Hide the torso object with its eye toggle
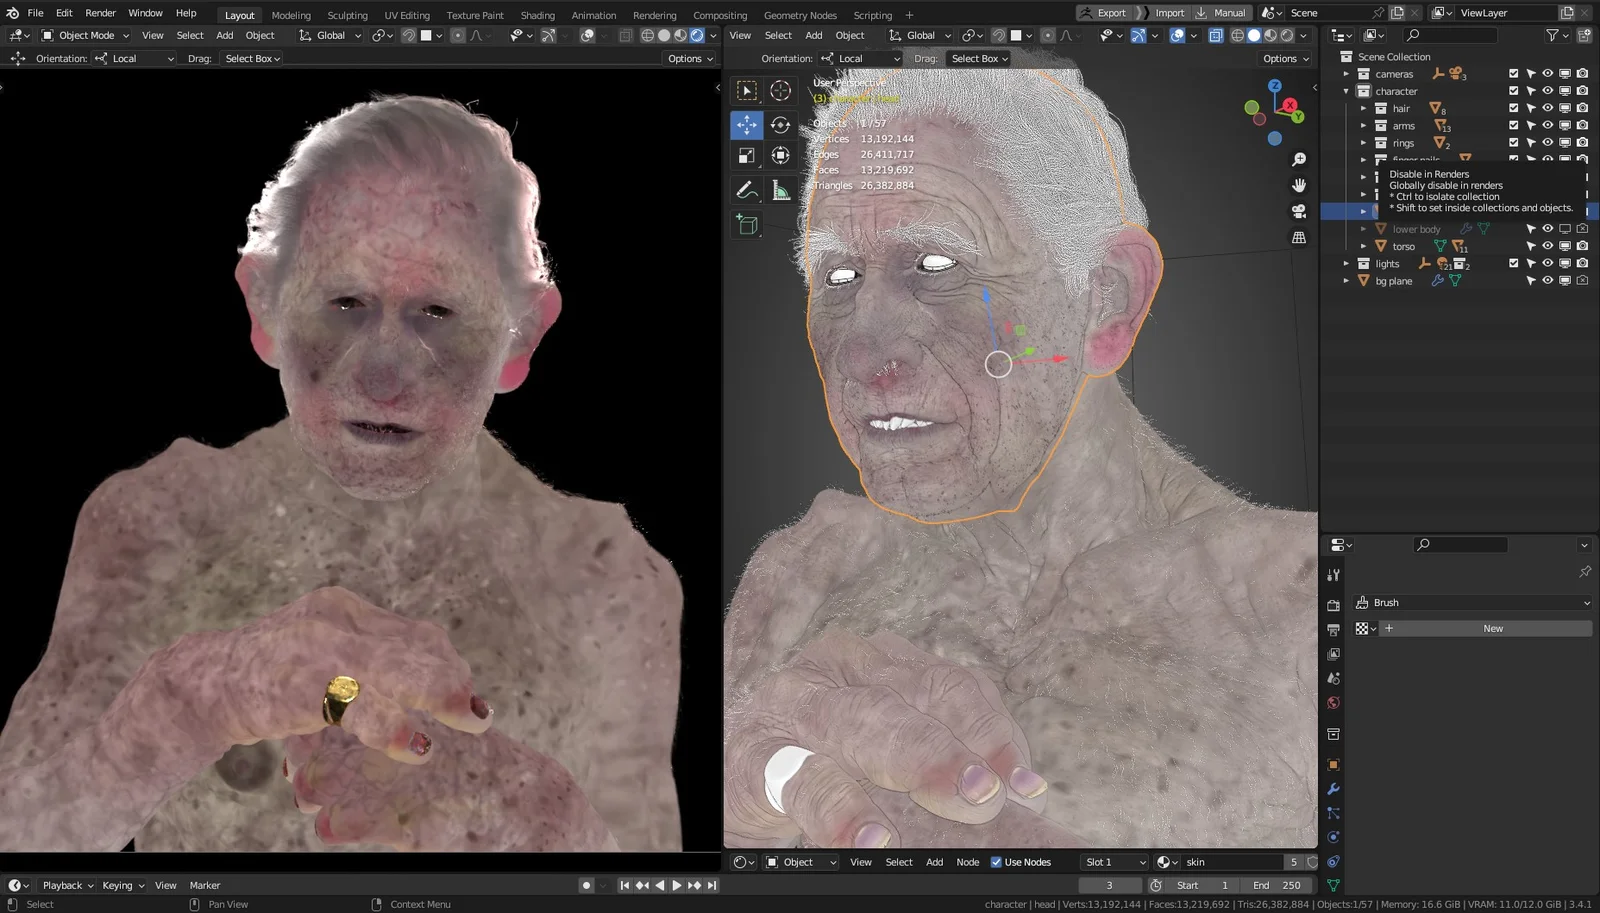 (1547, 245)
